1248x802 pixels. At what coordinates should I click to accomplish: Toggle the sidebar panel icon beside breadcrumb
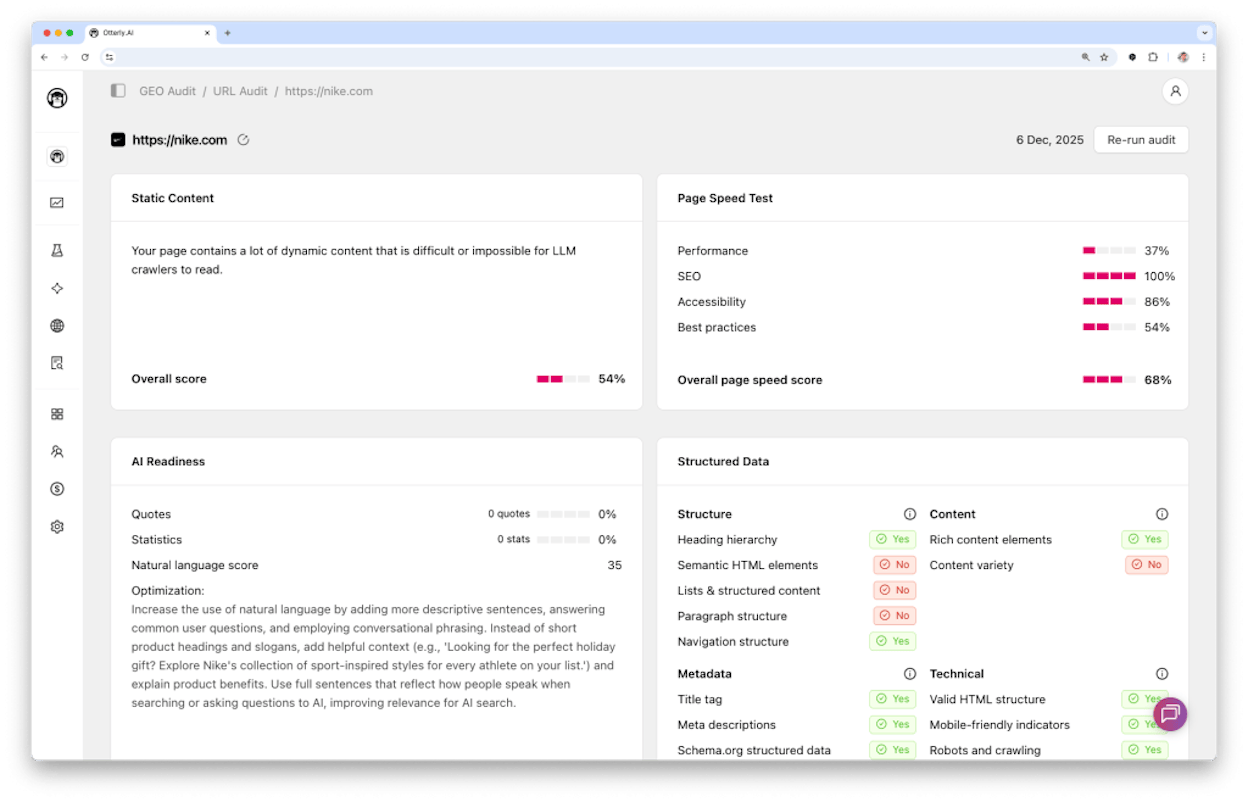click(x=118, y=91)
